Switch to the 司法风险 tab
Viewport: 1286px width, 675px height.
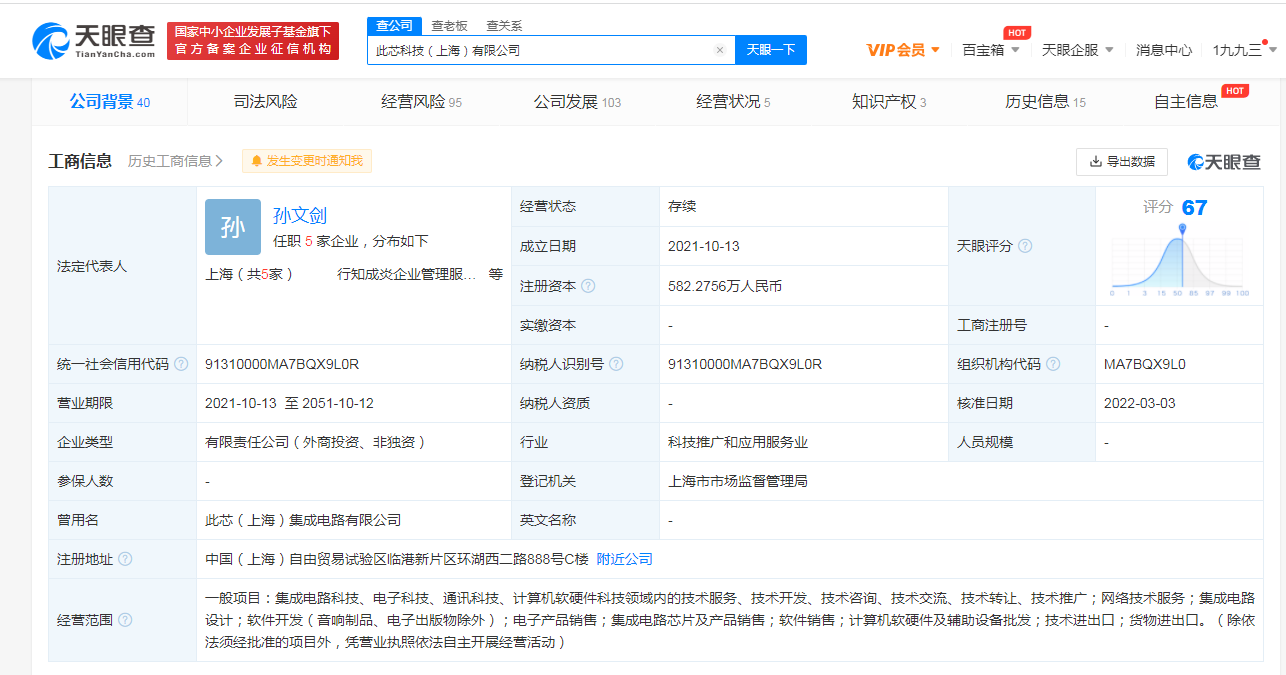click(265, 102)
